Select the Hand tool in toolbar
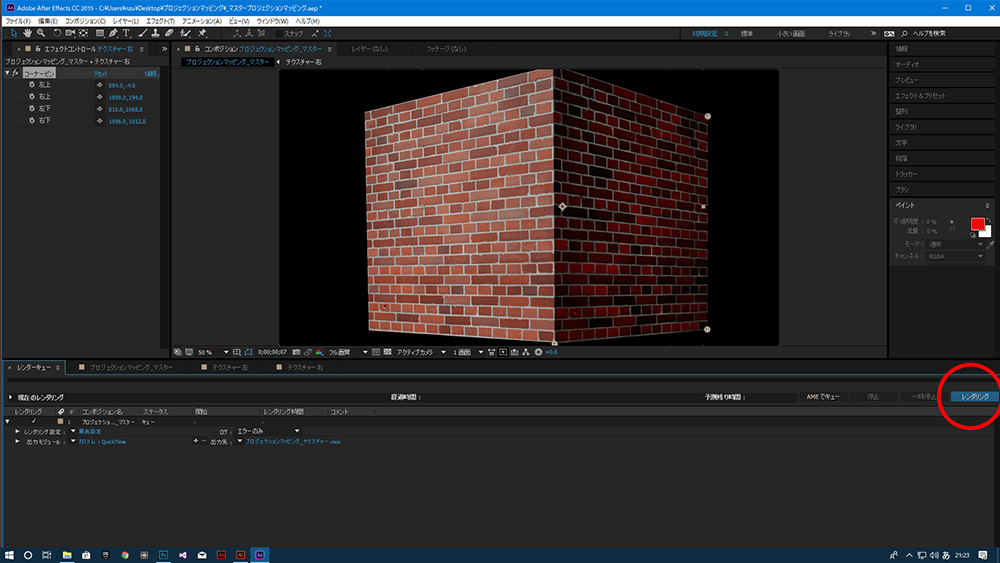Viewport: 1000px width, 563px height. point(27,33)
